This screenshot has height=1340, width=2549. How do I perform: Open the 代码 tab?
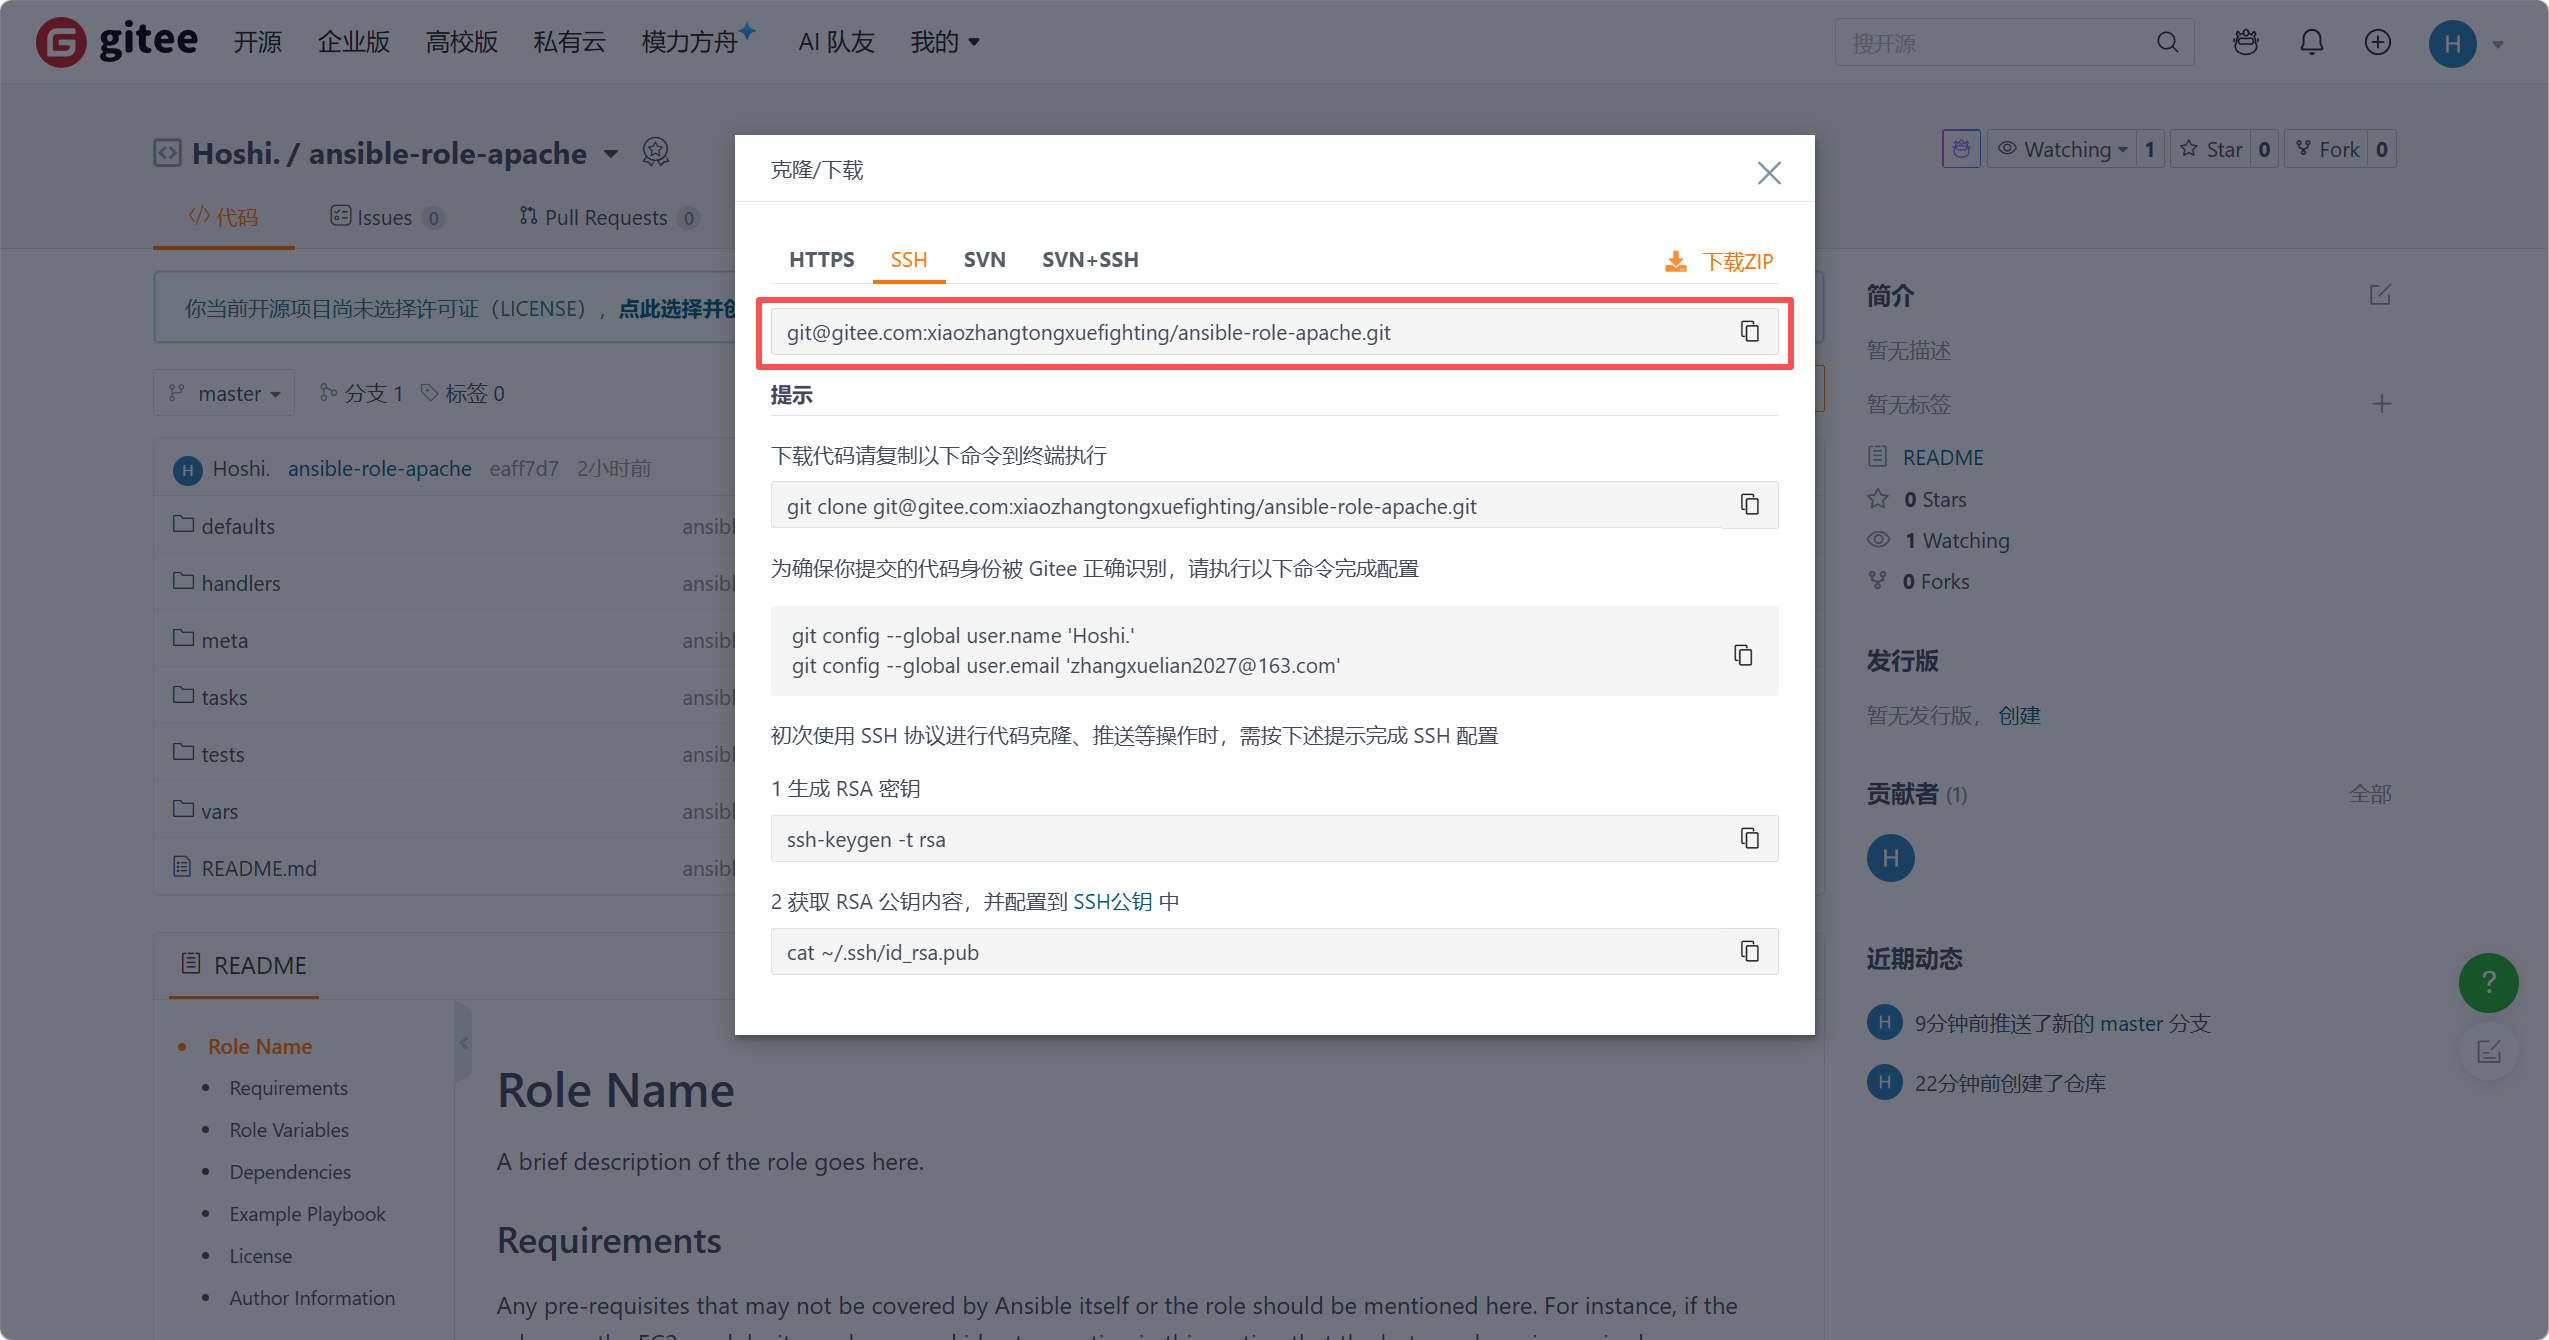[x=224, y=217]
